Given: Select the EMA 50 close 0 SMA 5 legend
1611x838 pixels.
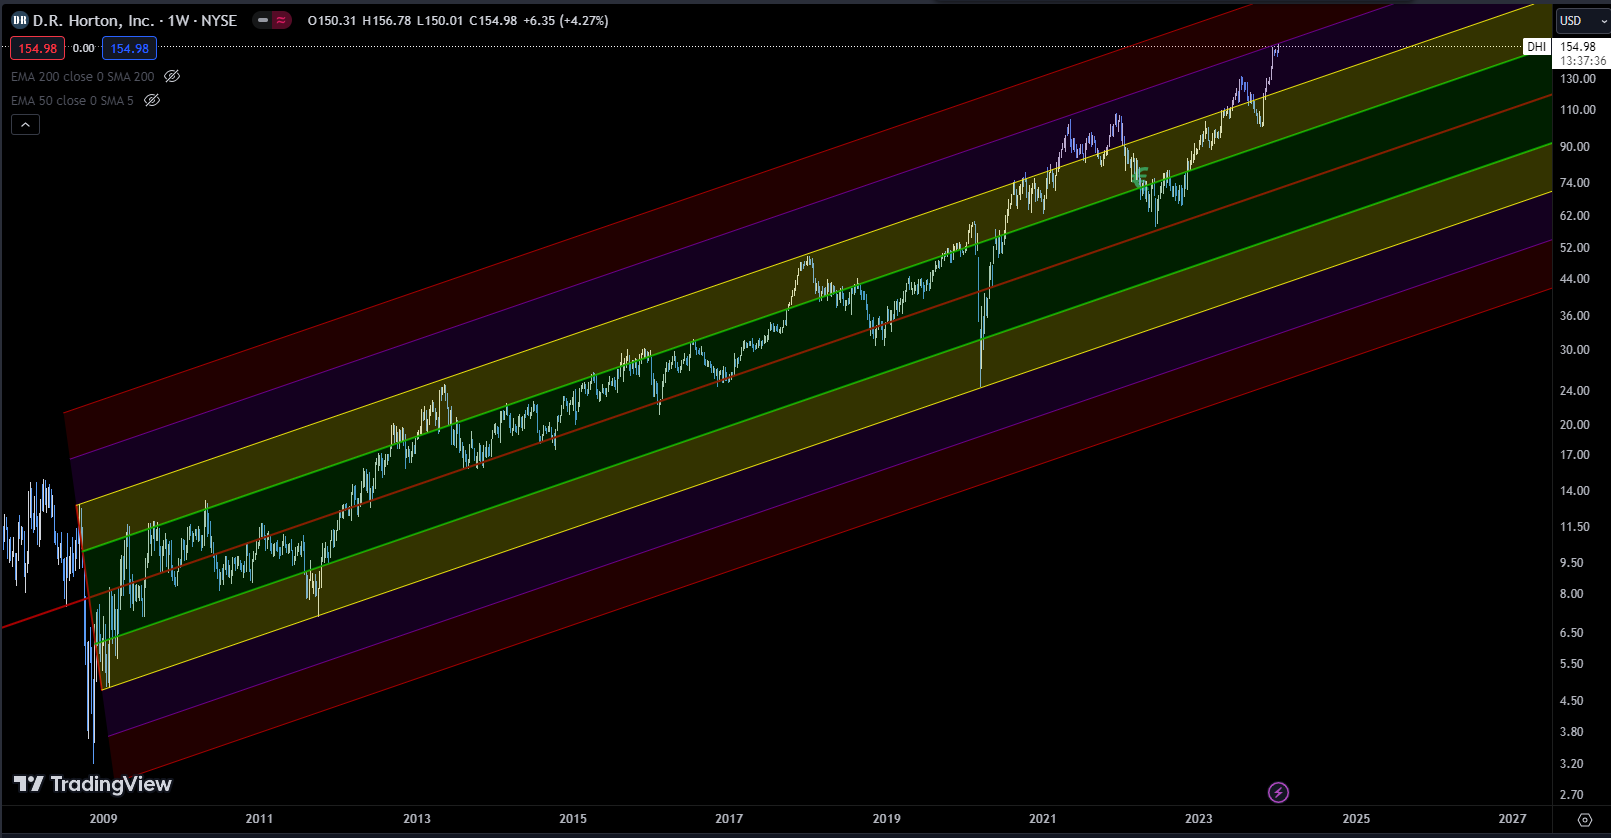Looking at the screenshot, I should point(72,100).
